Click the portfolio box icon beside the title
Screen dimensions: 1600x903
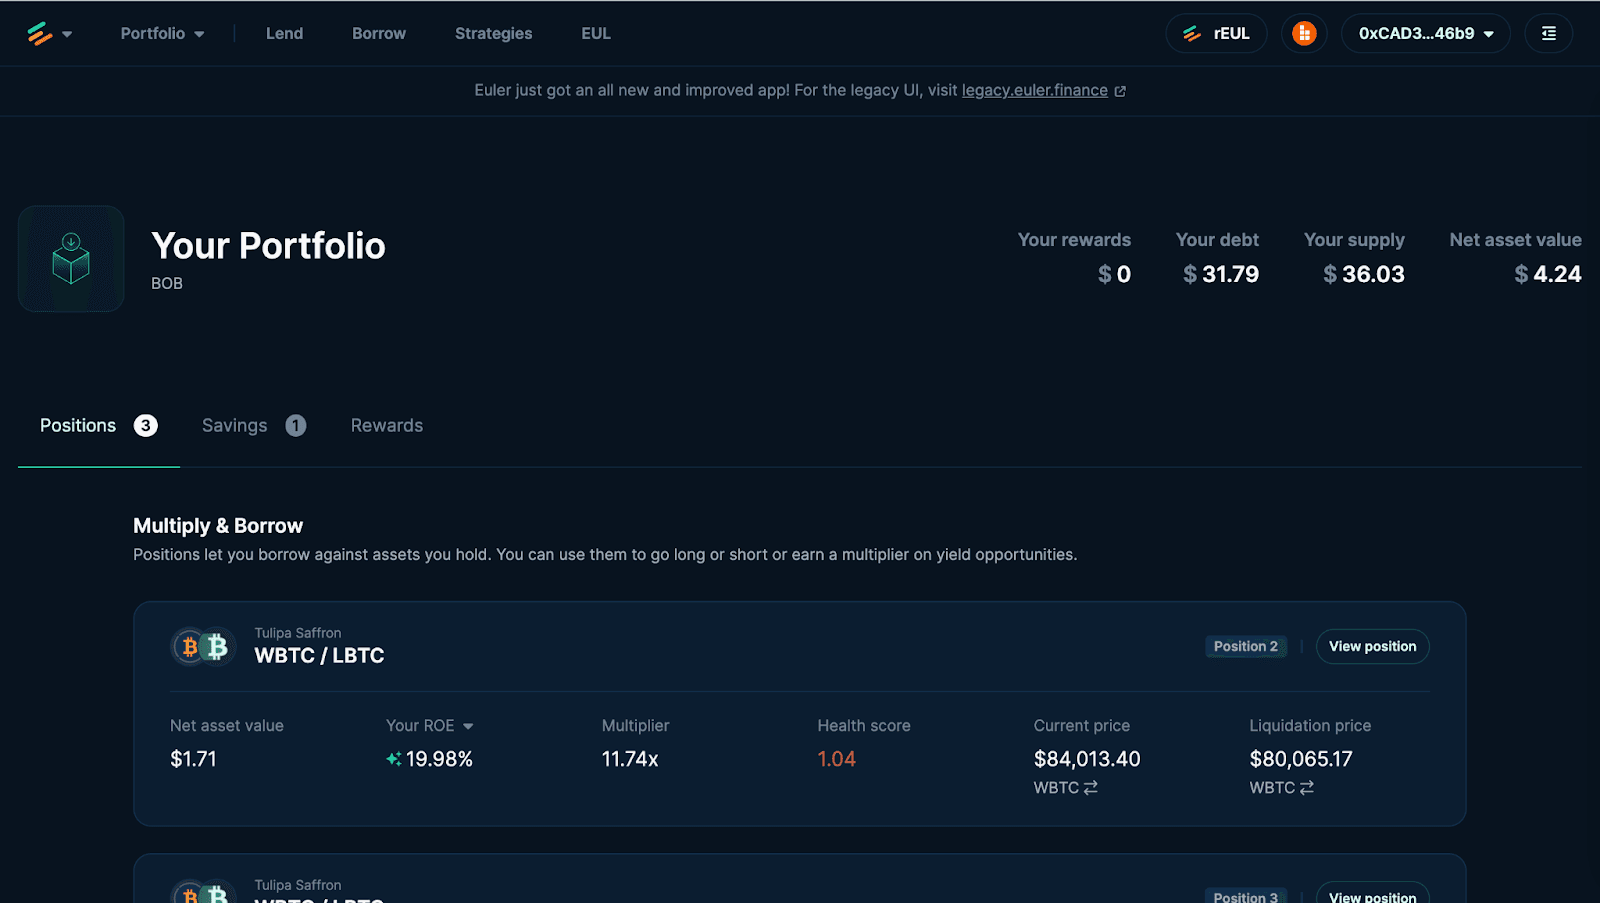[71, 259]
